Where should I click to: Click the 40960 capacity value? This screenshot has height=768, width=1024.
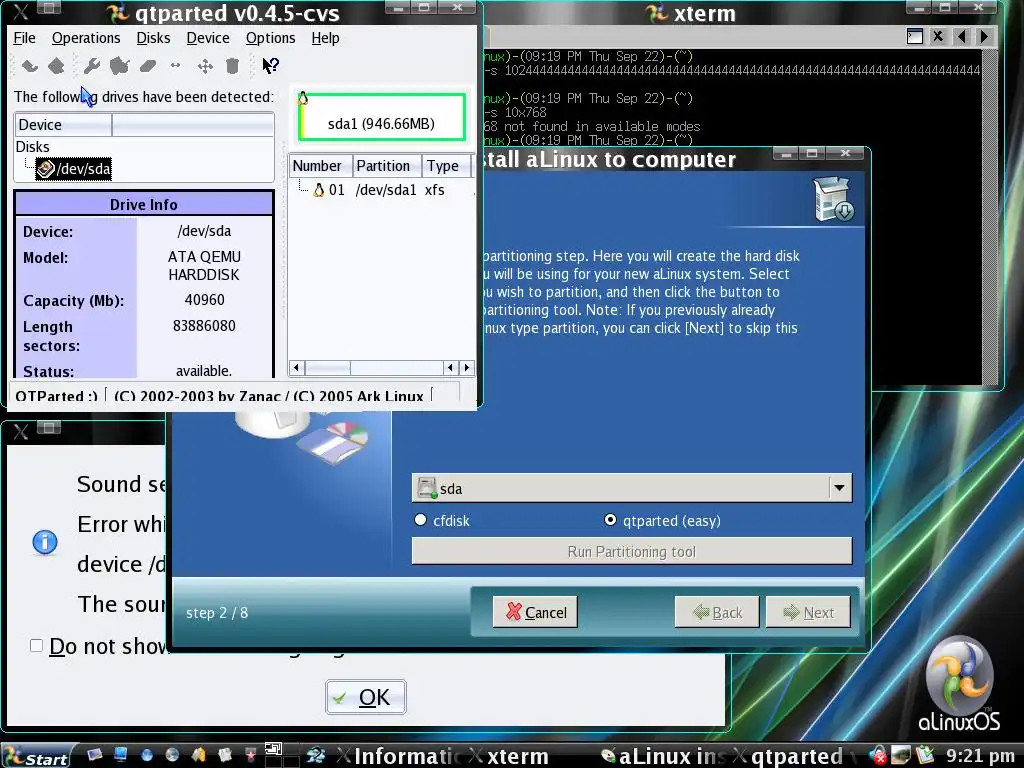point(204,300)
